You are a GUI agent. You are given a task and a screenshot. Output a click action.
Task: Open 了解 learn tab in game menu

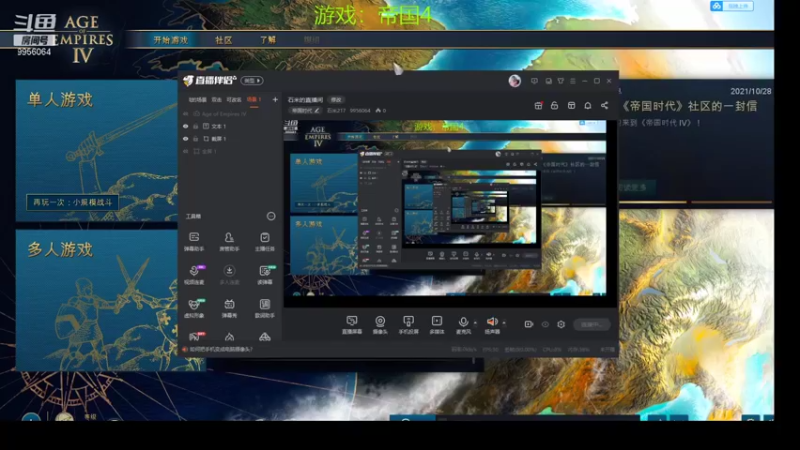(x=268, y=40)
